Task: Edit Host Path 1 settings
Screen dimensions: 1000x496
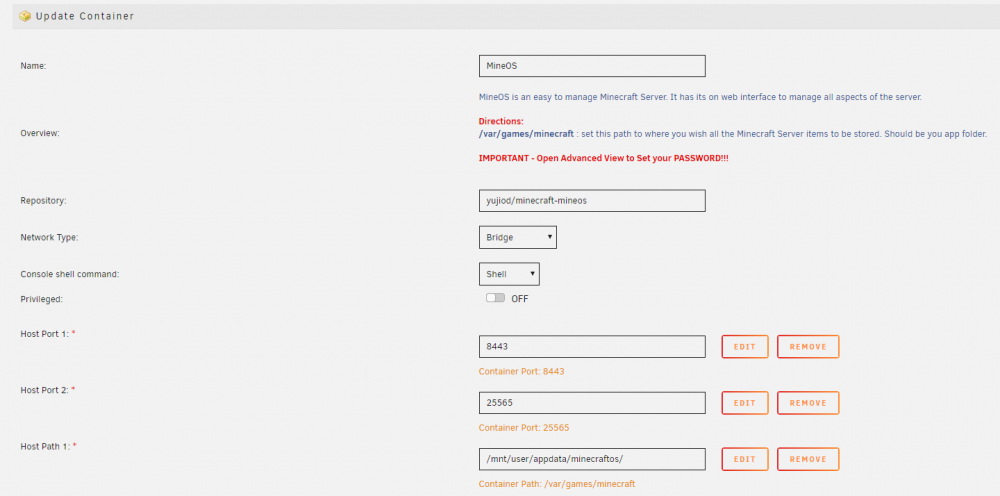Action: 745,459
